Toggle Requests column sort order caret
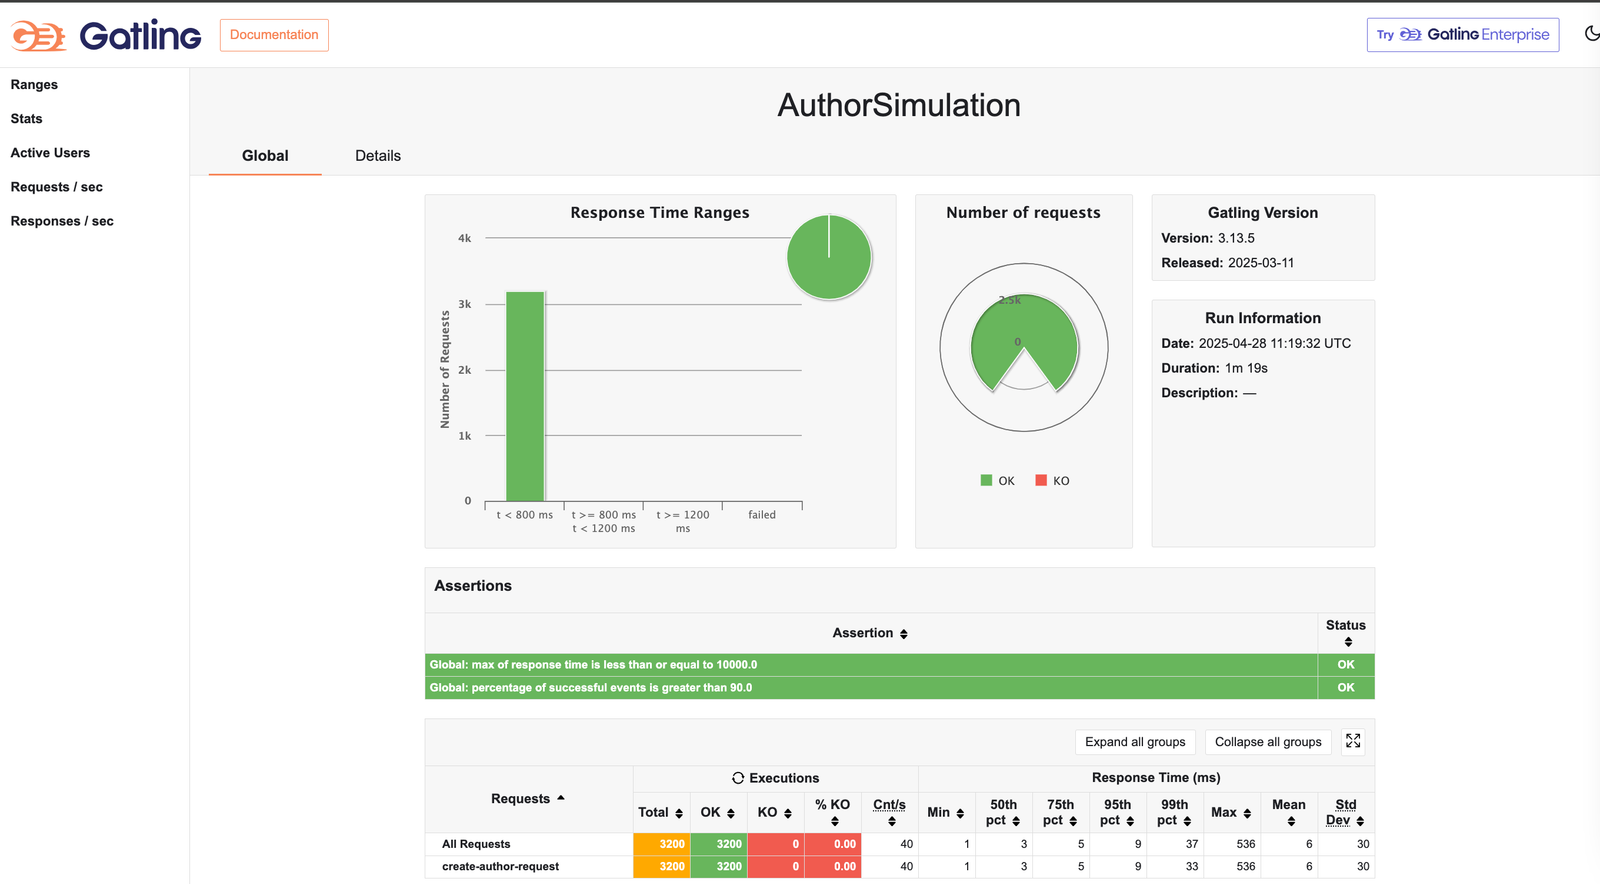The height and width of the screenshot is (884, 1600). [x=561, y=798]
